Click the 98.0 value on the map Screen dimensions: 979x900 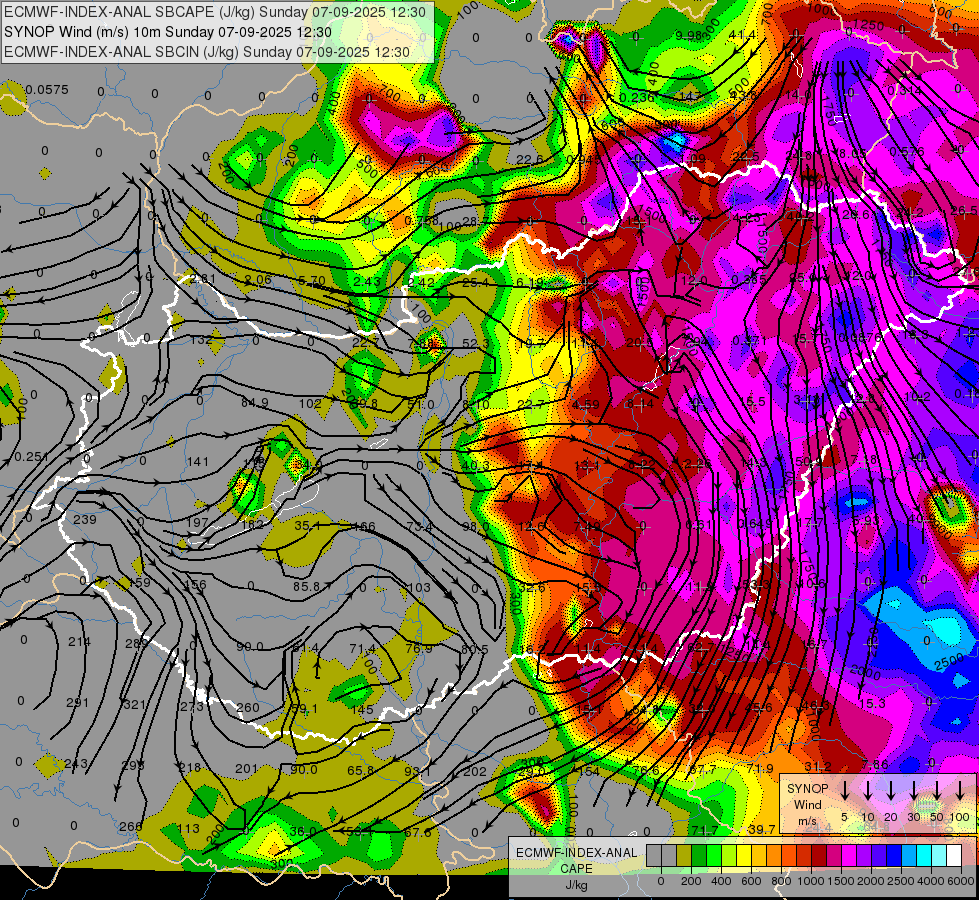point(476,527)
